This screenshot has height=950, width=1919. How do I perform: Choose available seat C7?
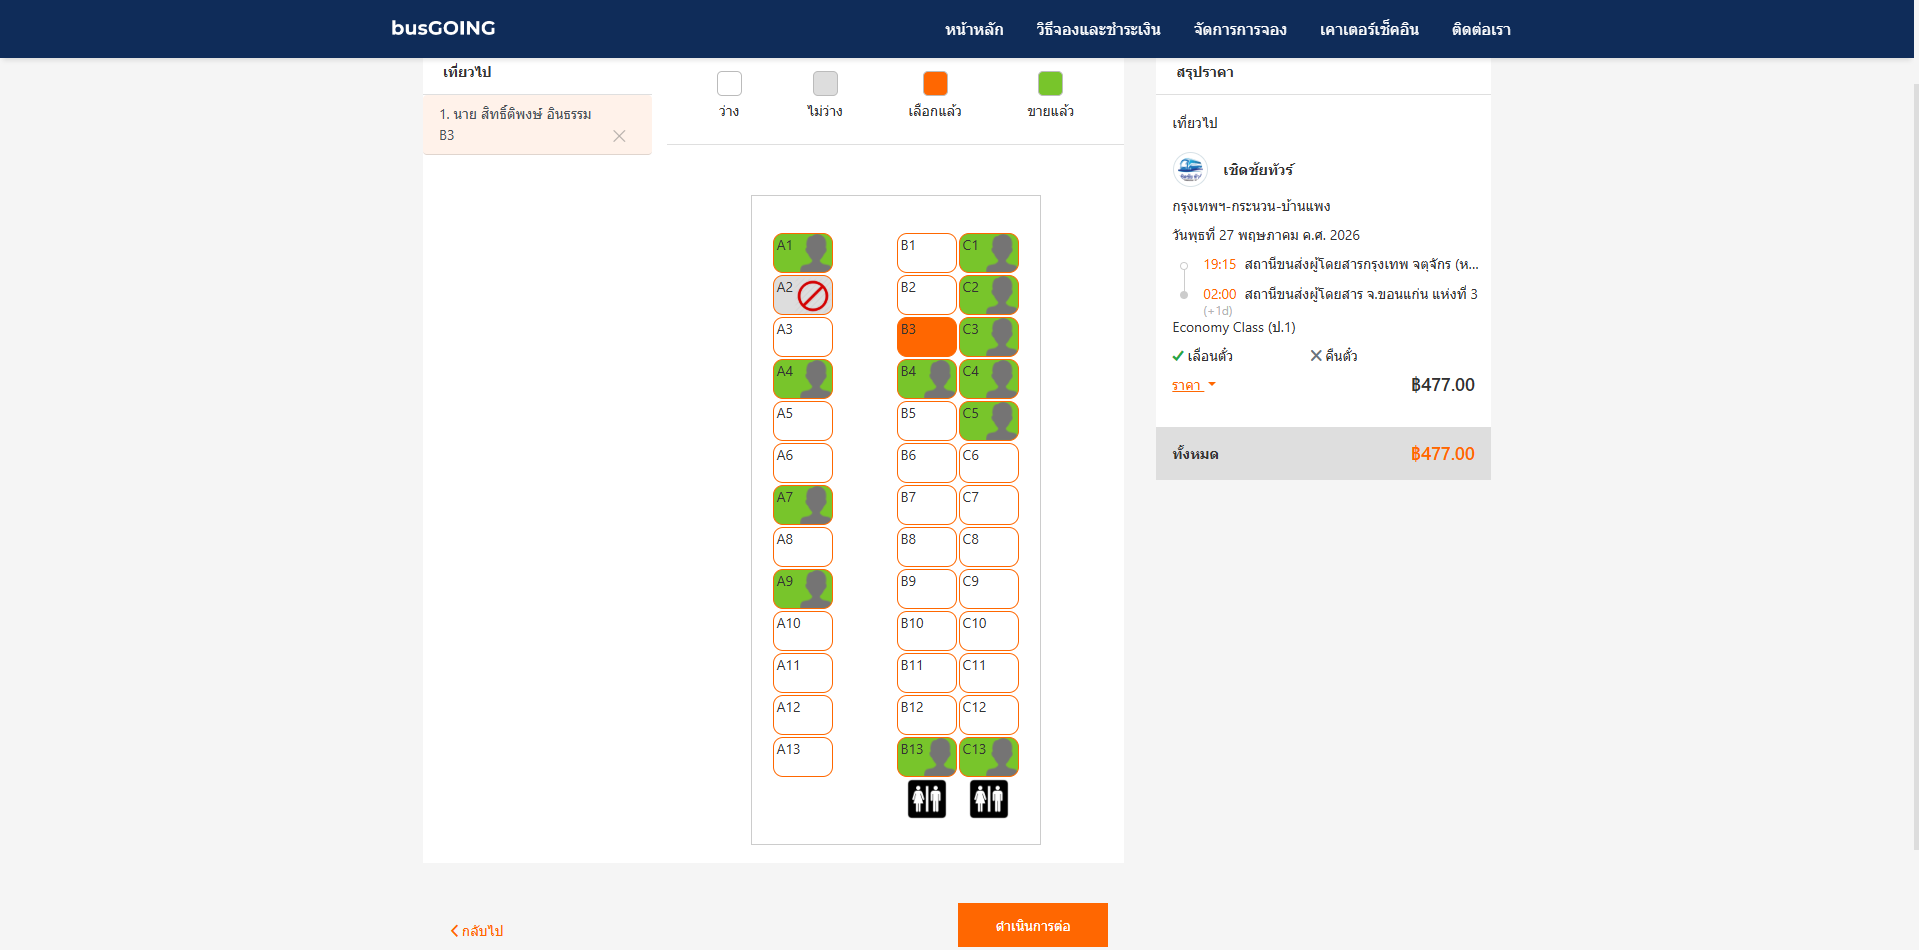(989, 505)
